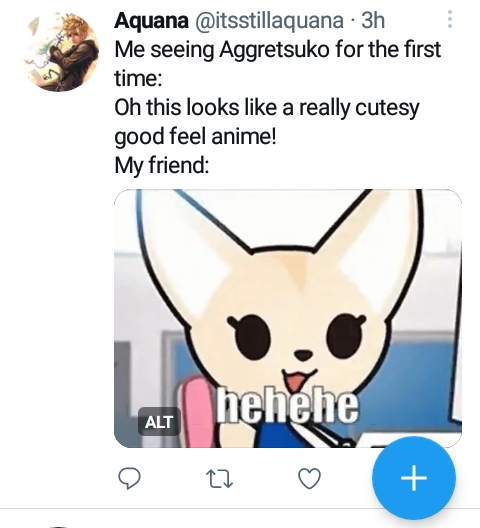Open the reply icon under the tweet

coord(129,478)
